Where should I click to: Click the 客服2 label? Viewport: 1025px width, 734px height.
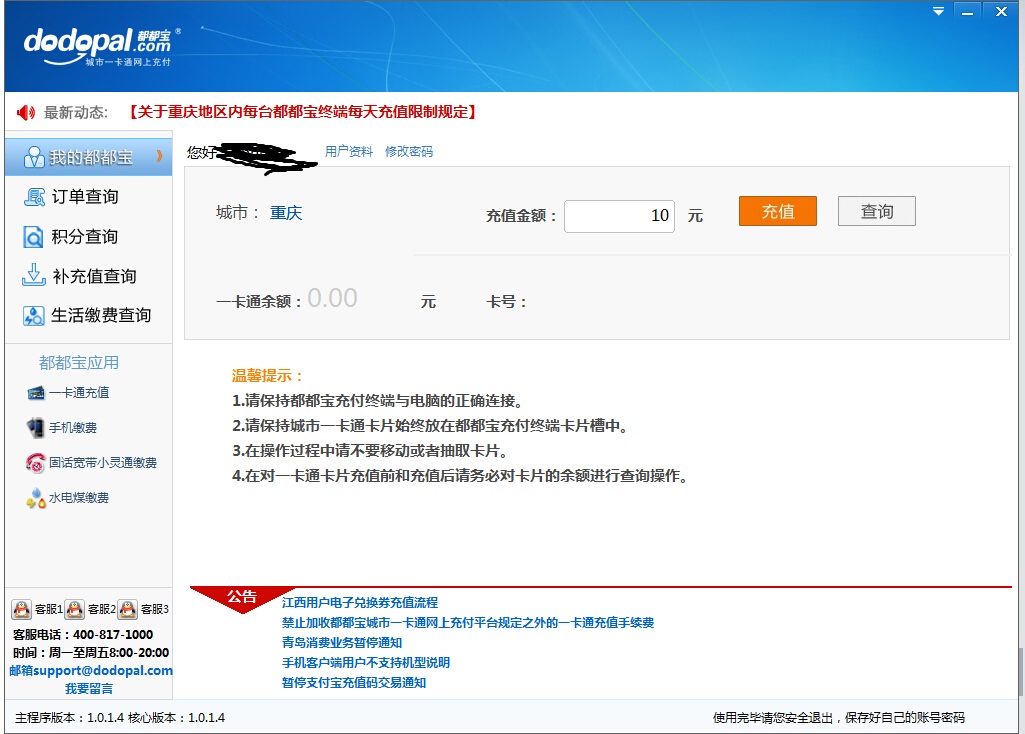[x=101, y=609]
